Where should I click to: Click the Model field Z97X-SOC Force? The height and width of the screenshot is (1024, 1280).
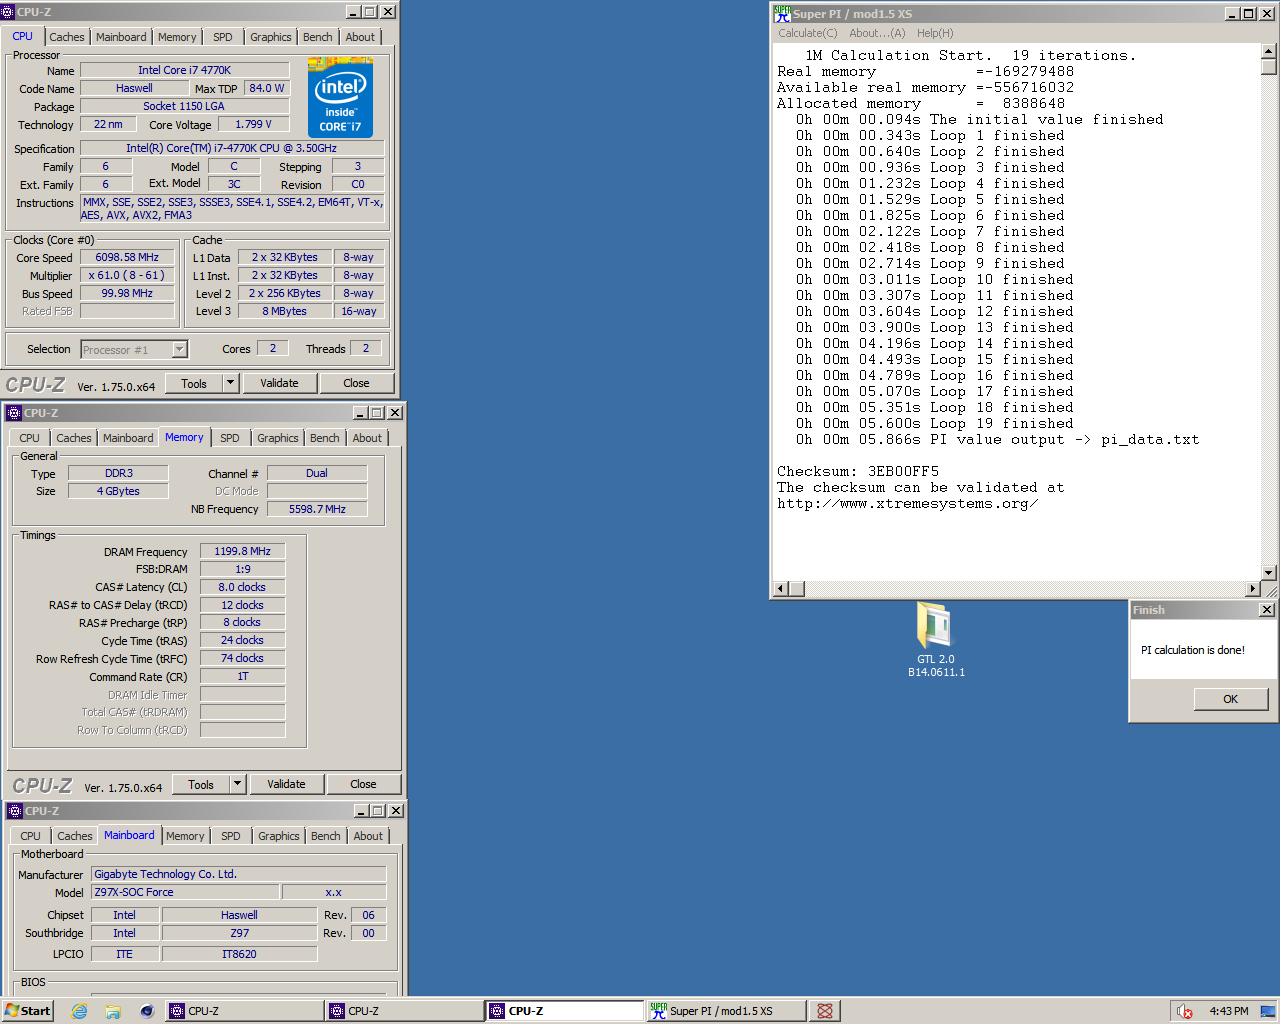click(185, 892)
